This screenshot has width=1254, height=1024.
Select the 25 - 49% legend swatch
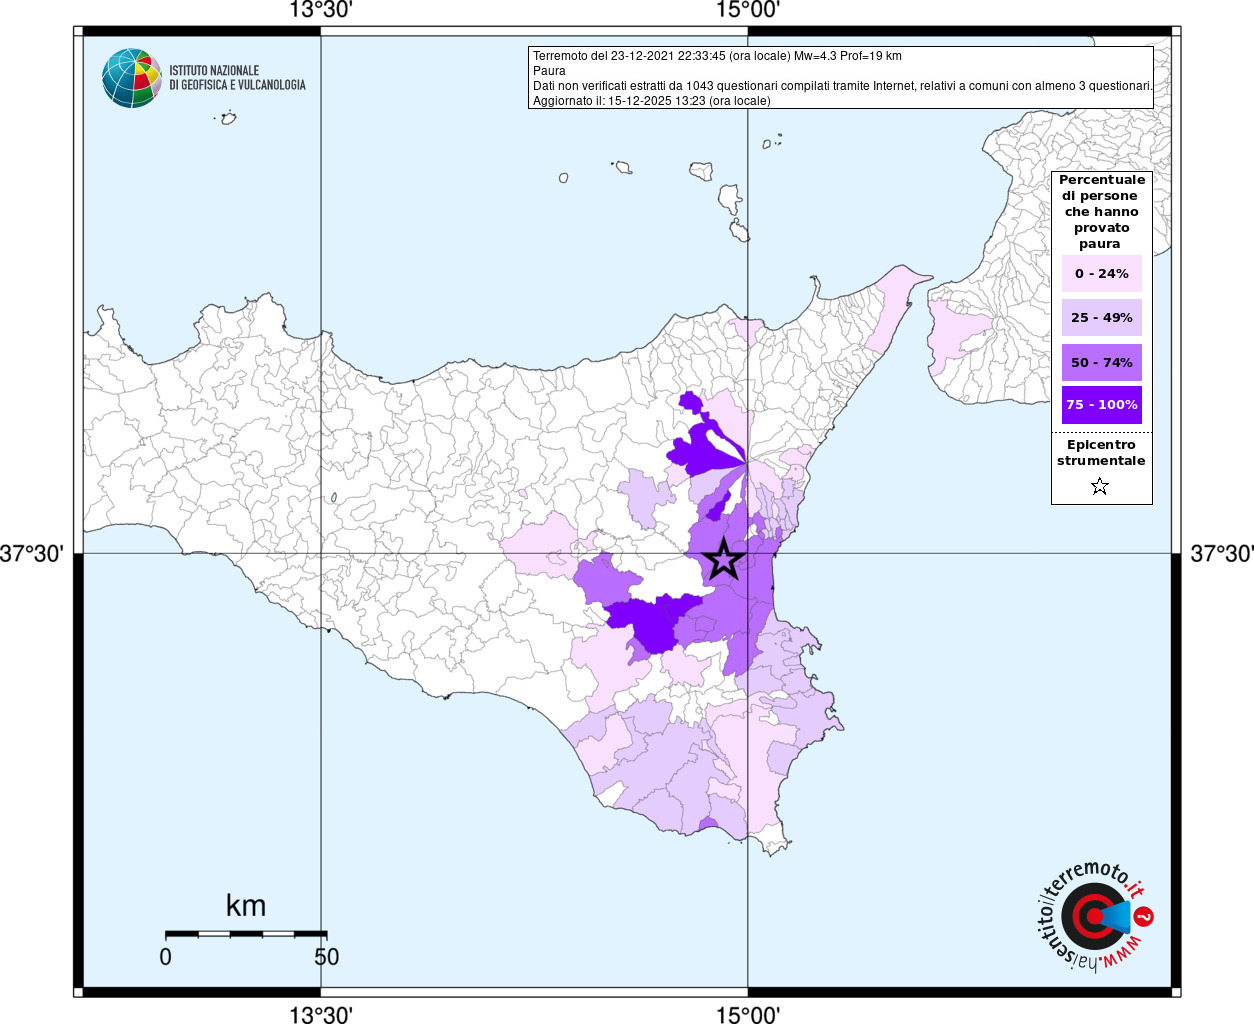pos(1101,317)
